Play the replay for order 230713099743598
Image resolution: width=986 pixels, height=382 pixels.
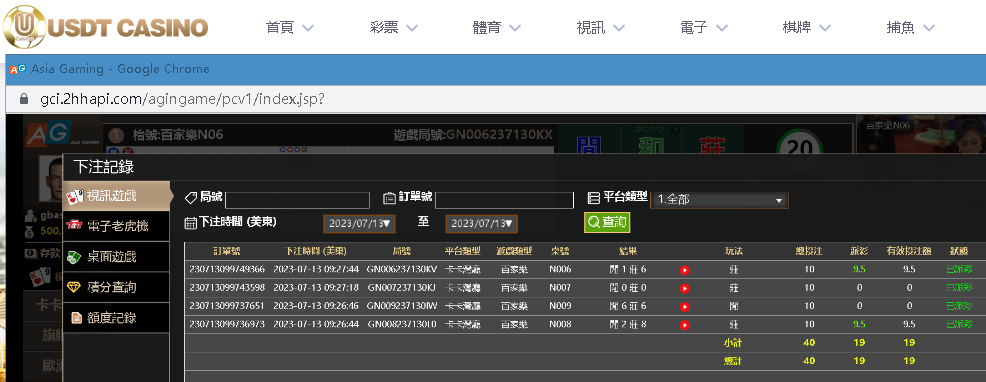(685, 288)
